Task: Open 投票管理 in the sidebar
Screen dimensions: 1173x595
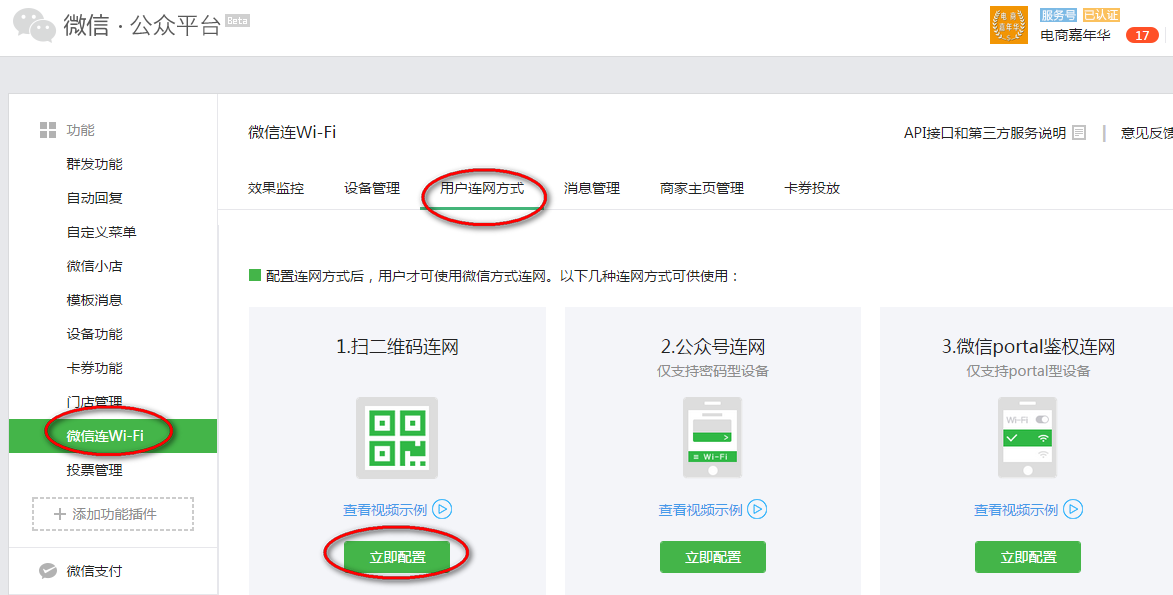Action: pos(94,471)
